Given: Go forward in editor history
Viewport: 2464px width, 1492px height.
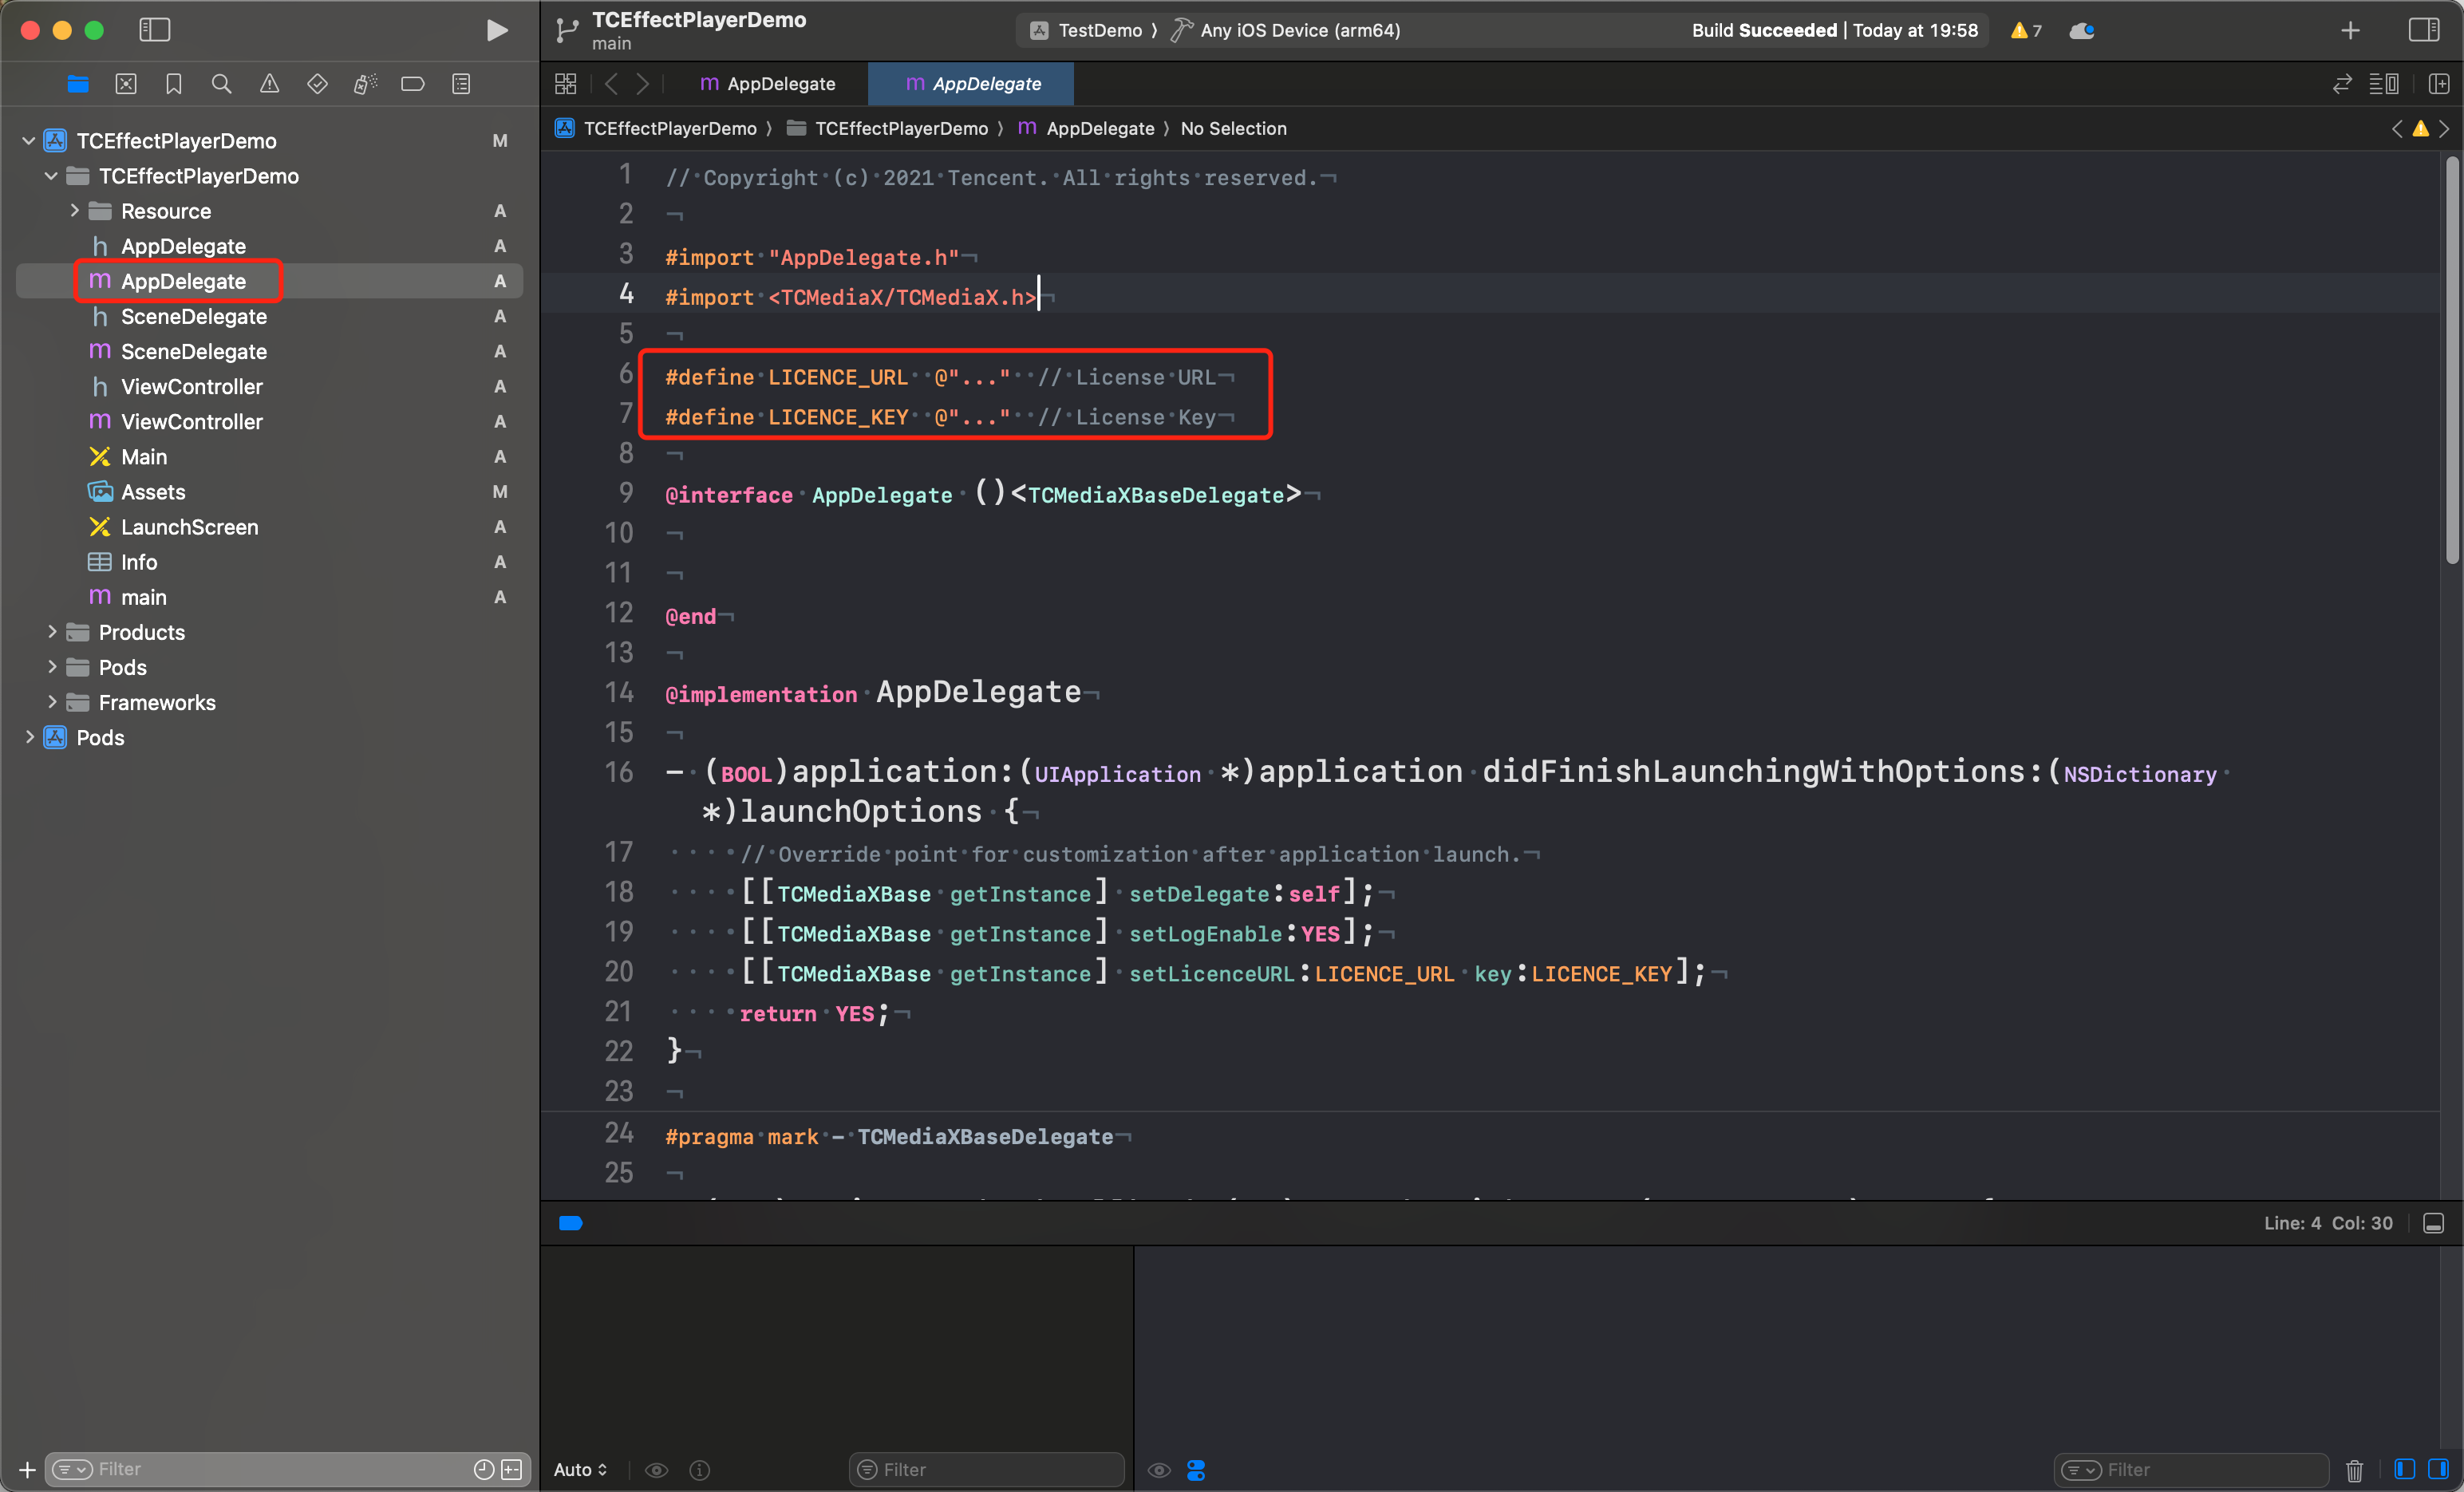Looking at the screenshot, I should coord(642,84).
